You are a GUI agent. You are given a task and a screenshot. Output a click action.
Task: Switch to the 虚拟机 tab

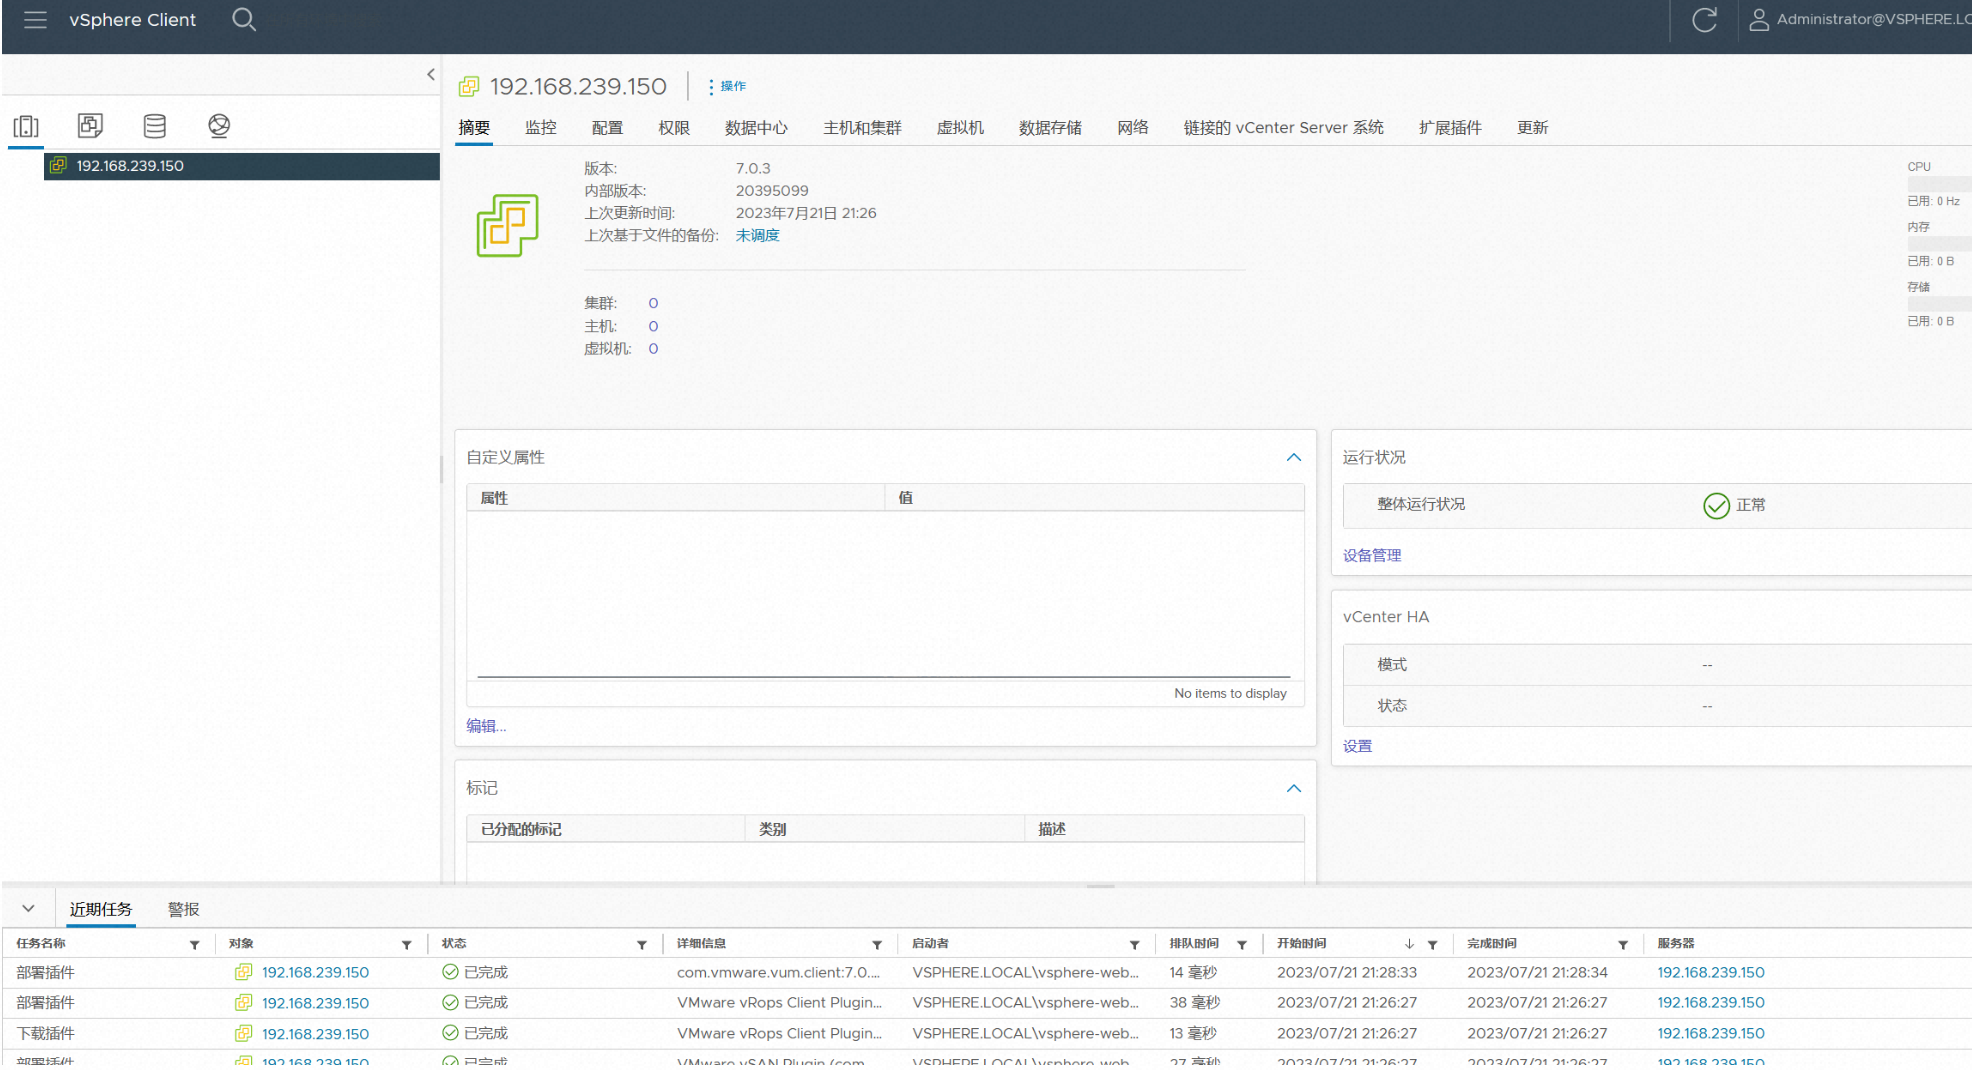tap(960, 127)
